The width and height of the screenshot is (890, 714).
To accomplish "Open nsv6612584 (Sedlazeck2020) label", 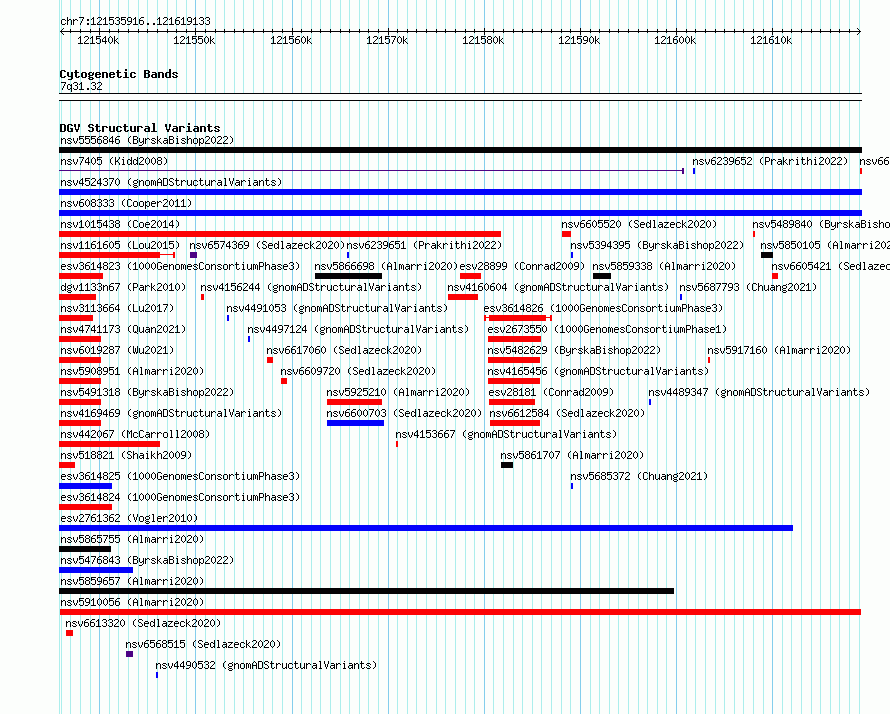I will tap(567, 413).
